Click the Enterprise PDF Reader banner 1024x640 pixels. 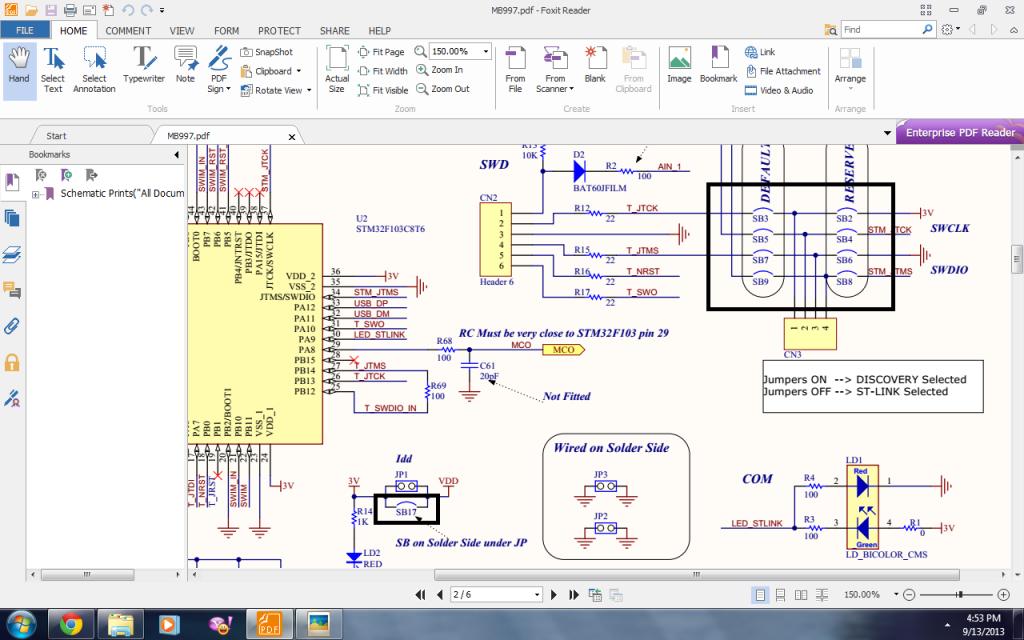coord(959,133)
